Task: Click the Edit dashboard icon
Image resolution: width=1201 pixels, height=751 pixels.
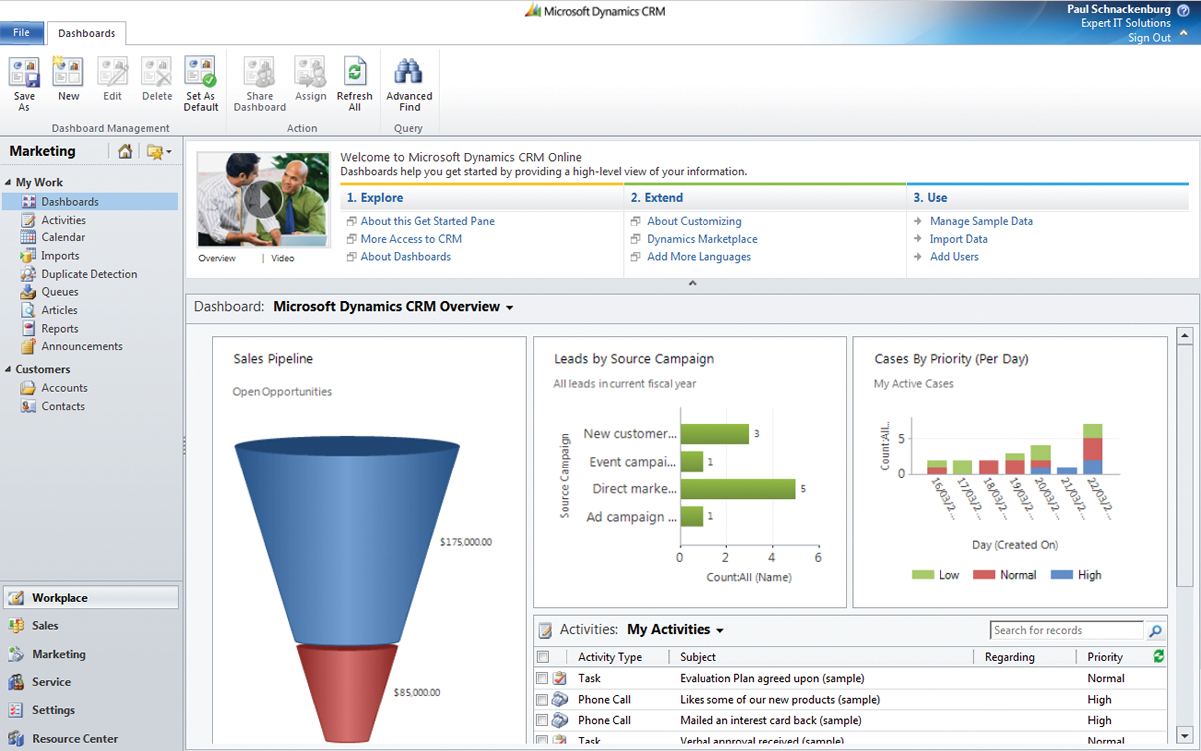Action: coord(112,73)
